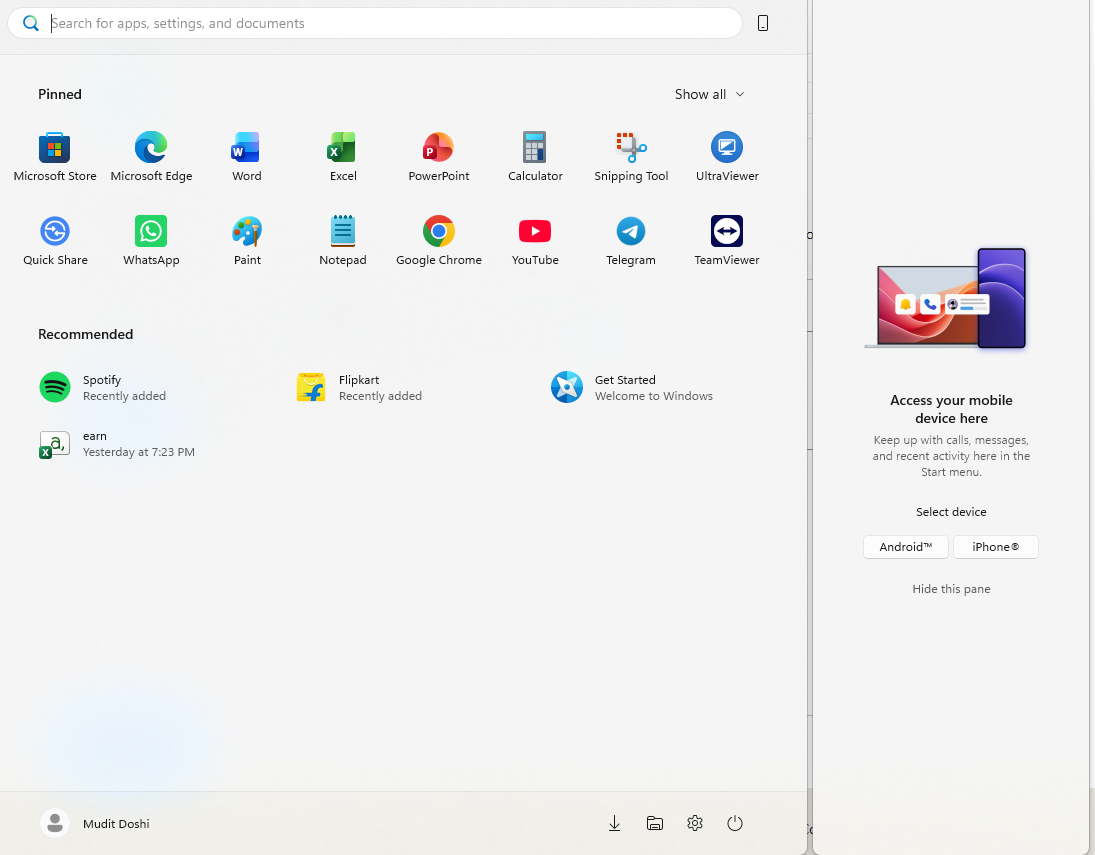Viewport: 1095px width, 855px height.
Task: Click 'Yesterday at 7:23 PM' text
Action: (x=139, y=452)
